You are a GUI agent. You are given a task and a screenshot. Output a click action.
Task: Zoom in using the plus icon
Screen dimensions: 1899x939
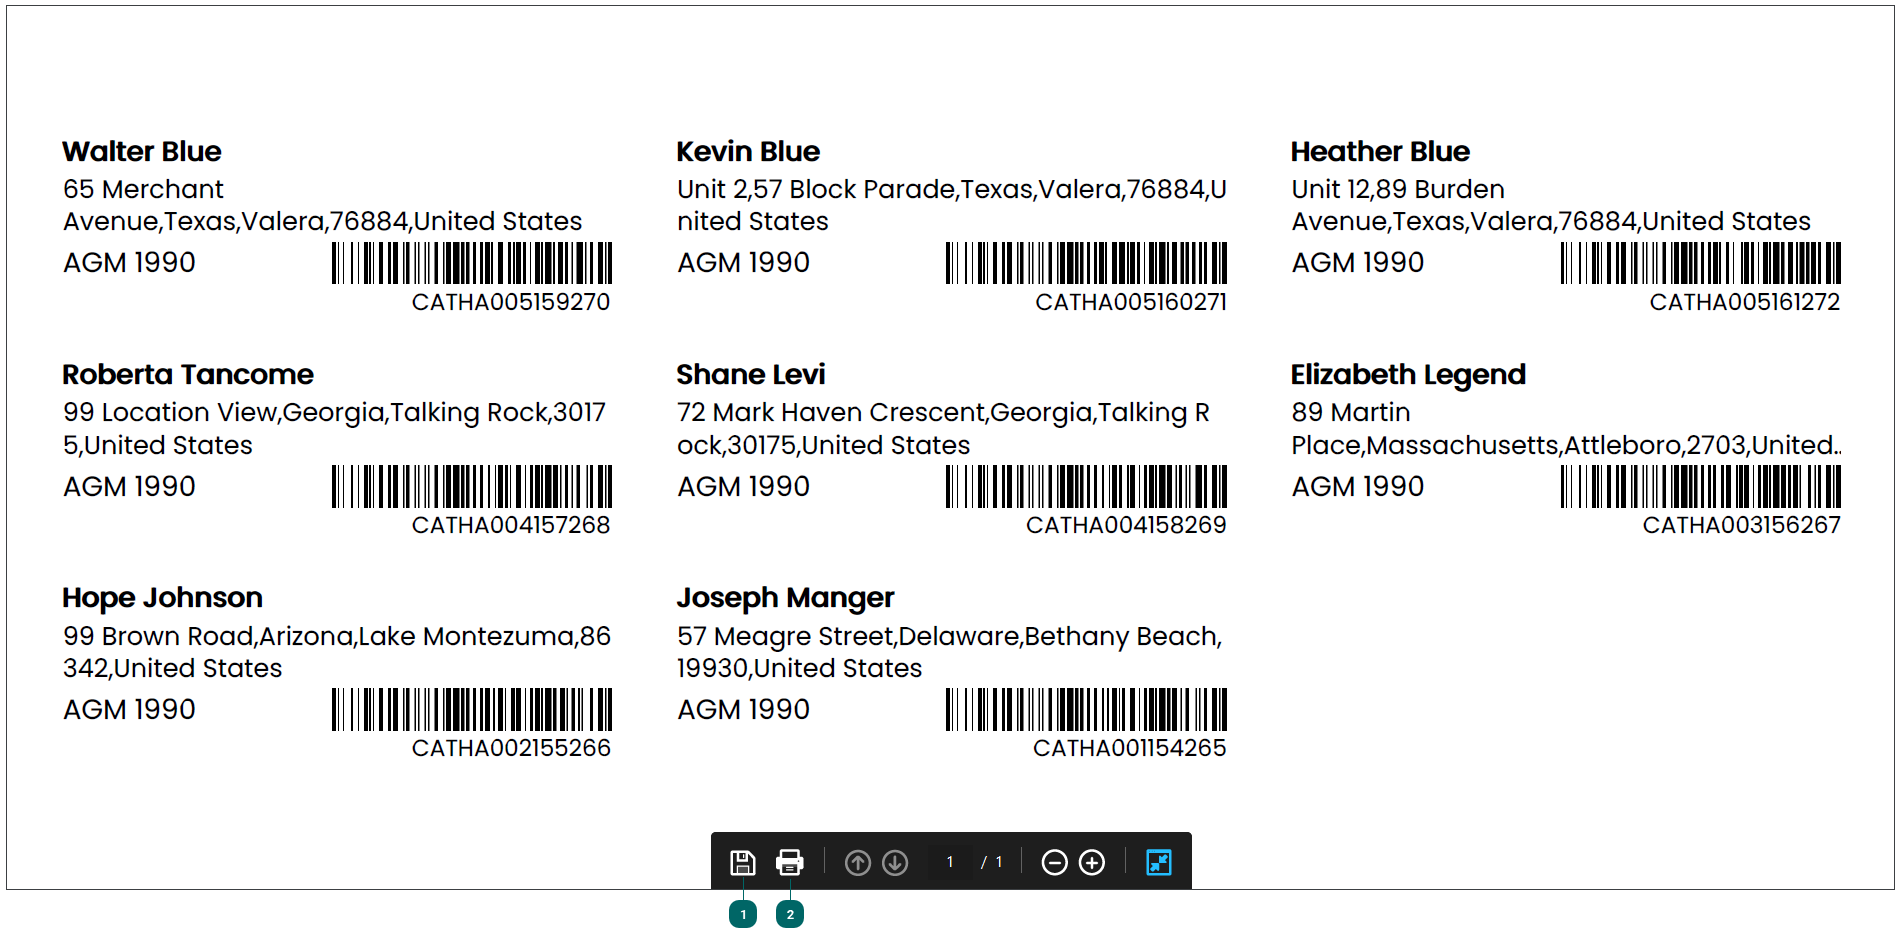click(x=1092, y=862)
